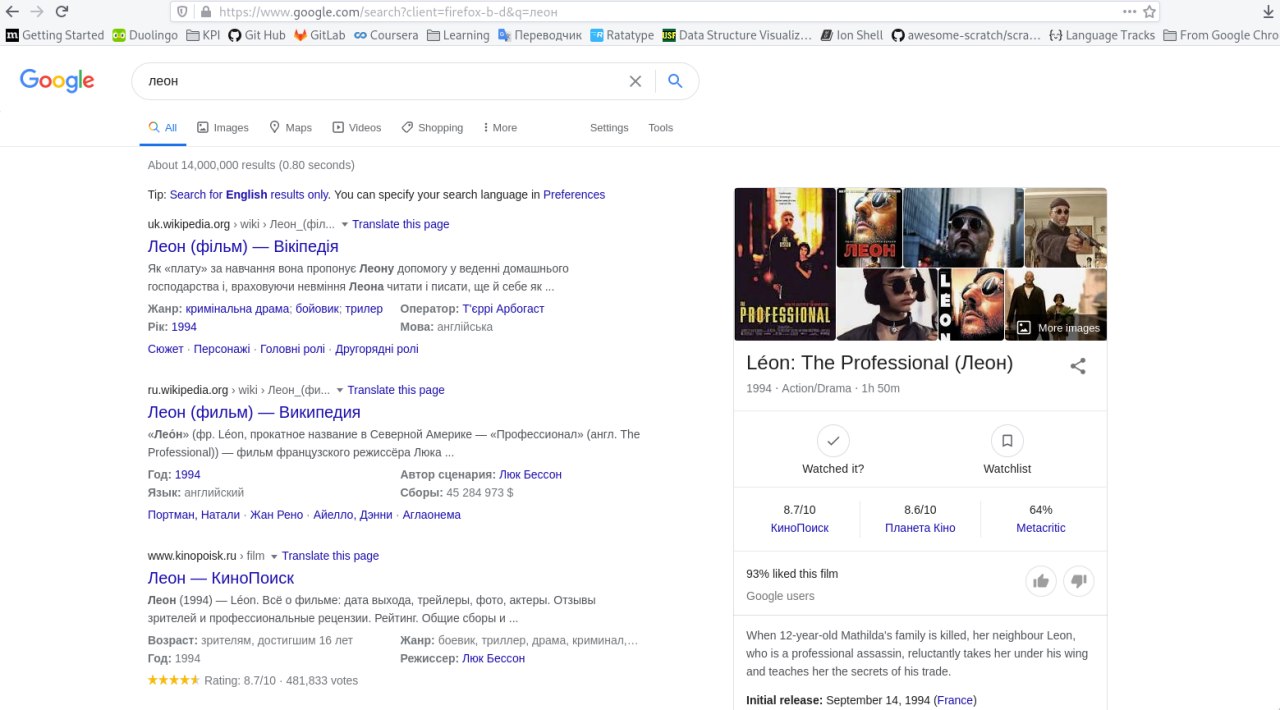Open Ion Shell bookmark
The height and width of the screenshot is (710, 1280).
coord(852,35)
